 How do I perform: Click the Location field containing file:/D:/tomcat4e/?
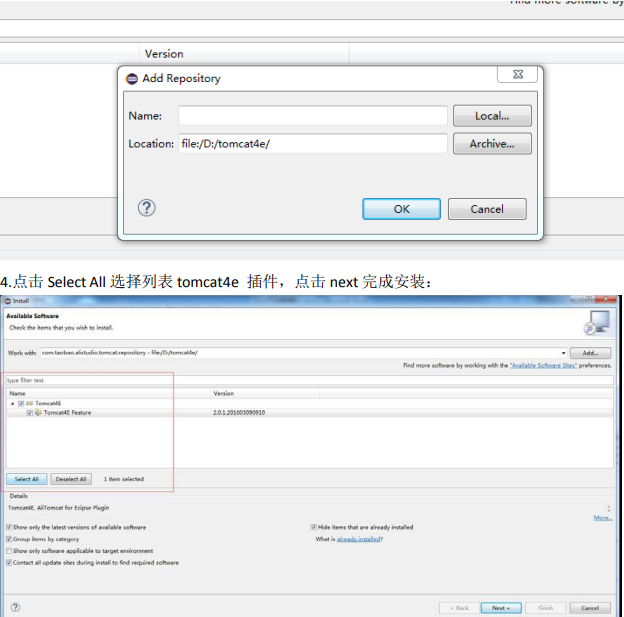(313, 144)
